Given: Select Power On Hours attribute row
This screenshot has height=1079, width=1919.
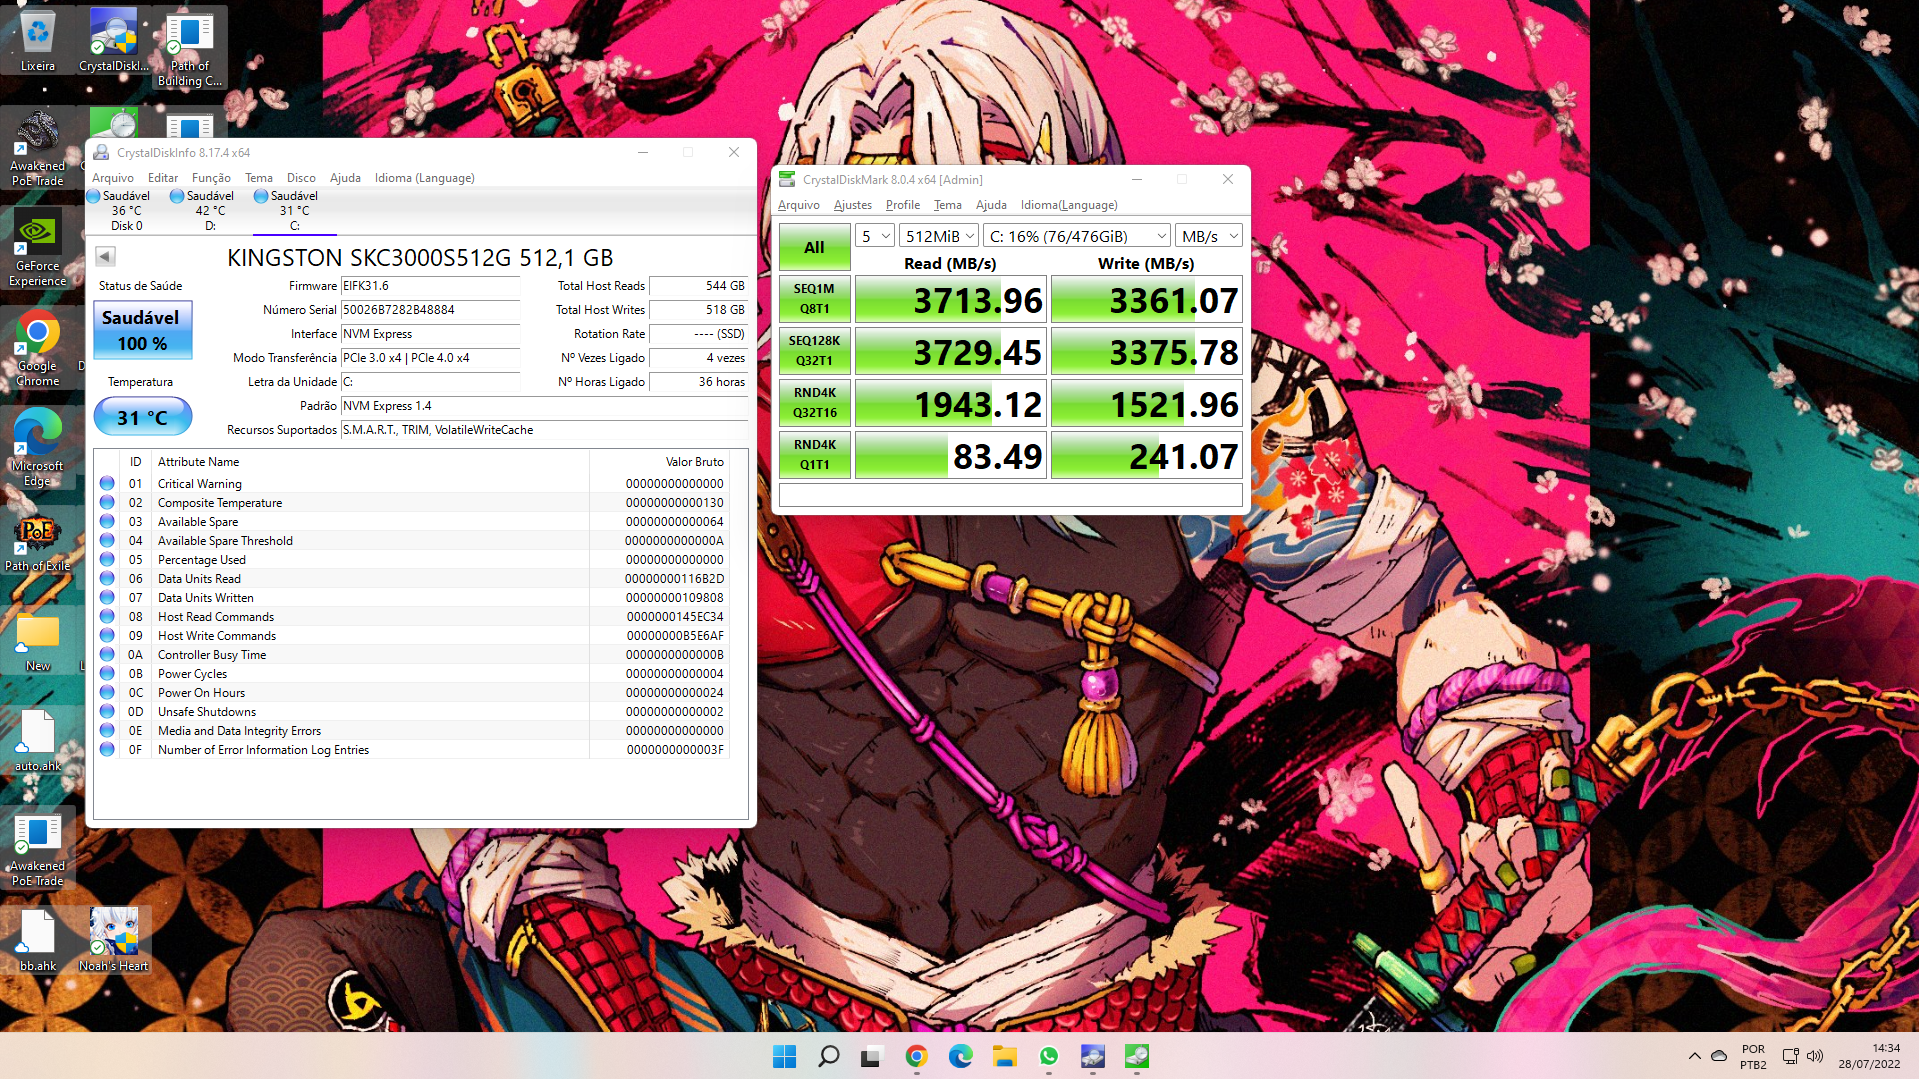Looking at the screenshot, I should click(x=413, y=693).
